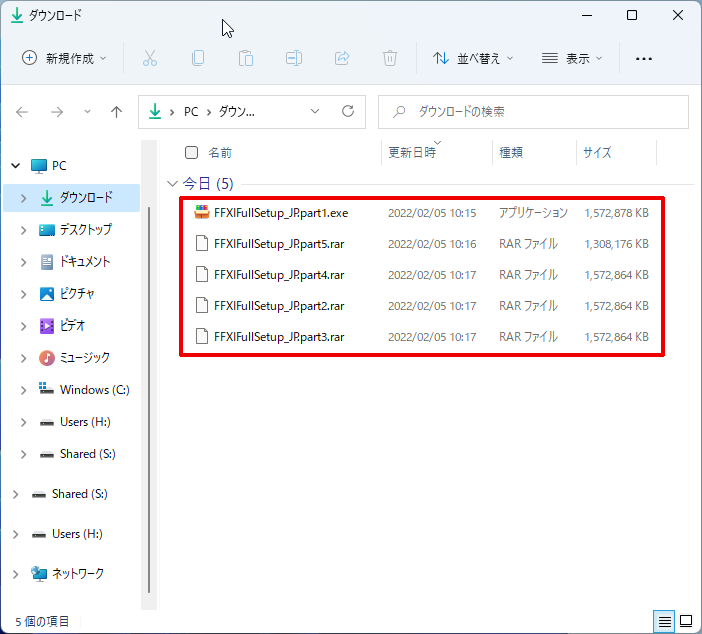Select ビデオ in the navigation pane
The image size is (702, 634).
point(72,326)
